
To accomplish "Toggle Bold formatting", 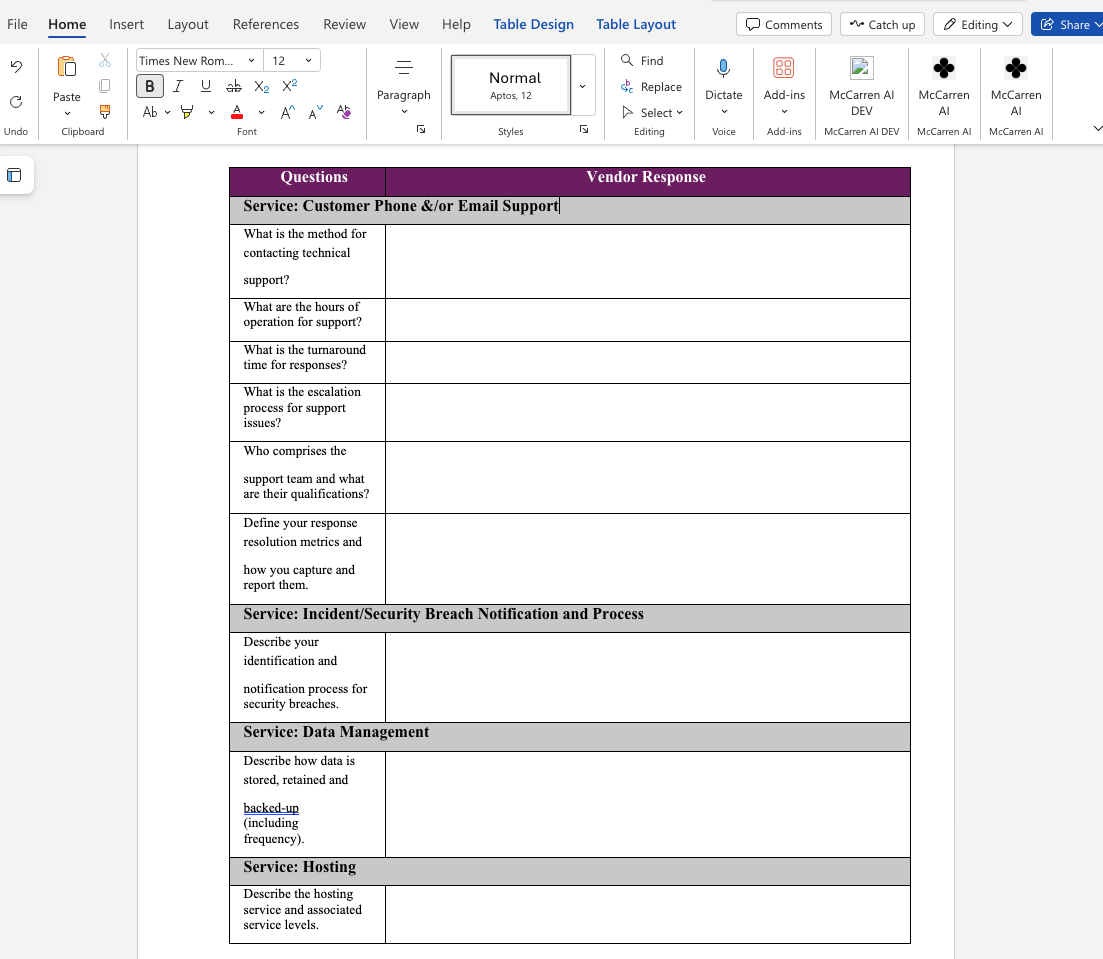I will click(x=150, y=86).
